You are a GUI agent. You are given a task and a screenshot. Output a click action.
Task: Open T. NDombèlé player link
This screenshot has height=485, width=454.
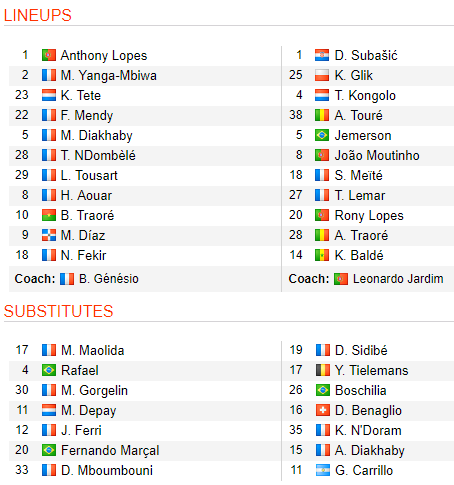98,155
